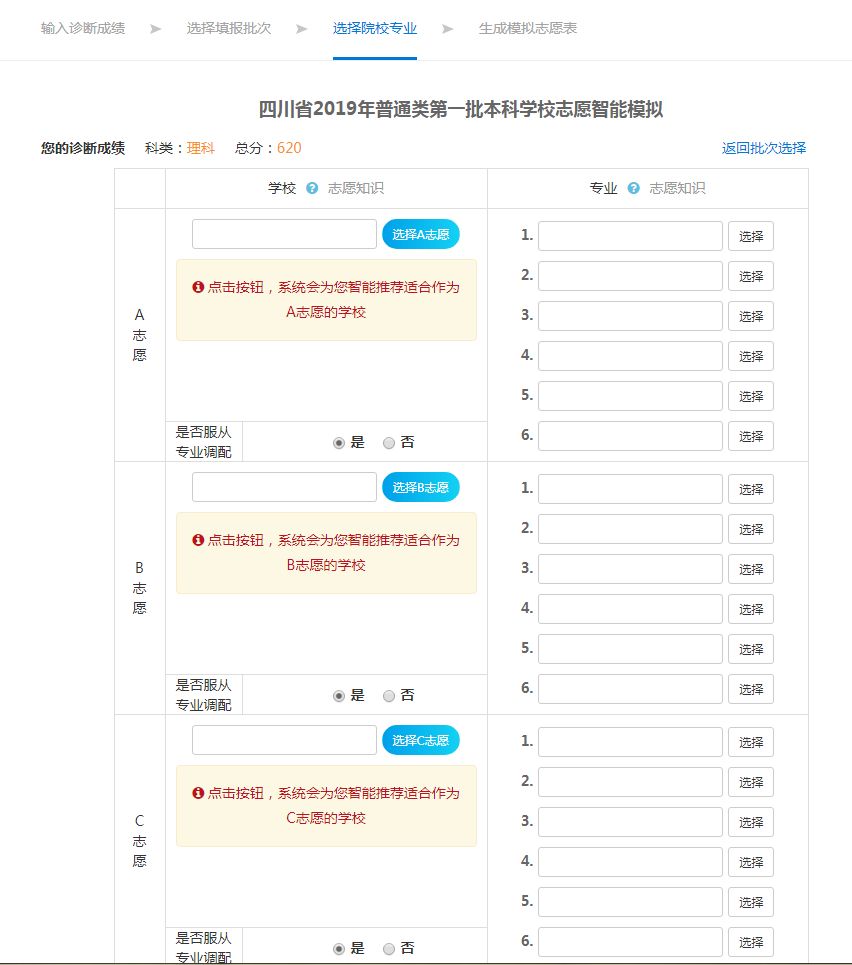This screenshot has height=965, width=852.
Task: Click the red info icon in B志愿 tip
Action: pyautogui.click(x=198, y=540)
